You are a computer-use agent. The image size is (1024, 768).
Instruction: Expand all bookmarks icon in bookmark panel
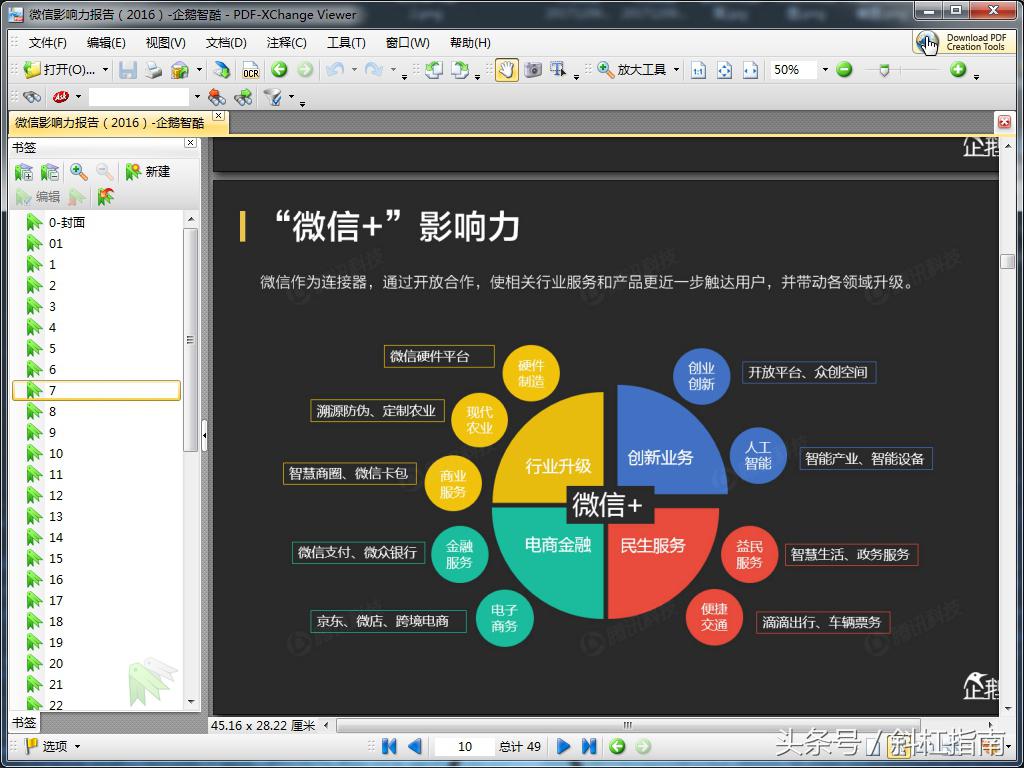24,172
